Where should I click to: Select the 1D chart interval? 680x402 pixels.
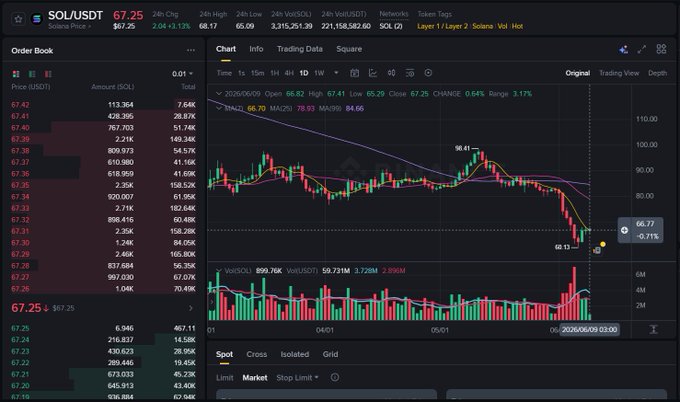(x=304, y=73)
